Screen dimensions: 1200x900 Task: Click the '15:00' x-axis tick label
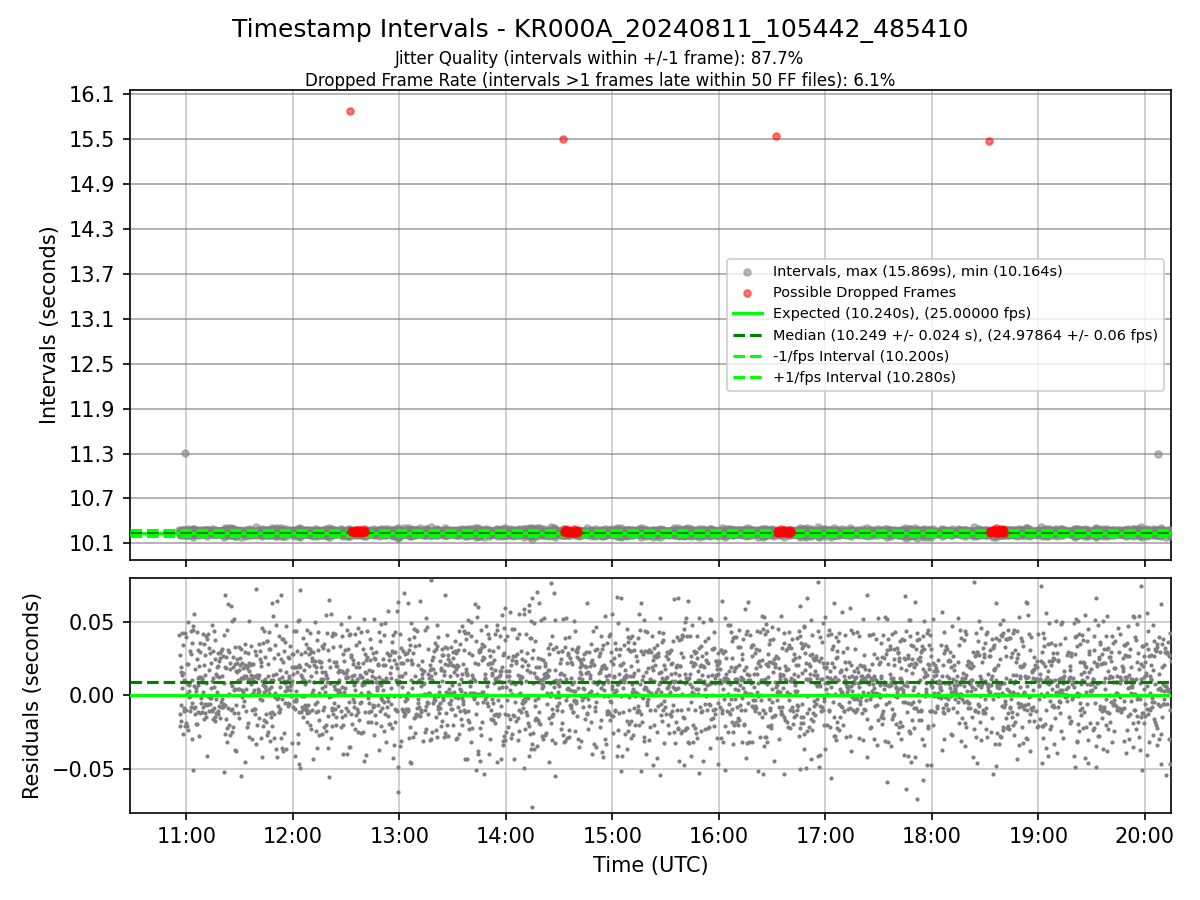612,835
